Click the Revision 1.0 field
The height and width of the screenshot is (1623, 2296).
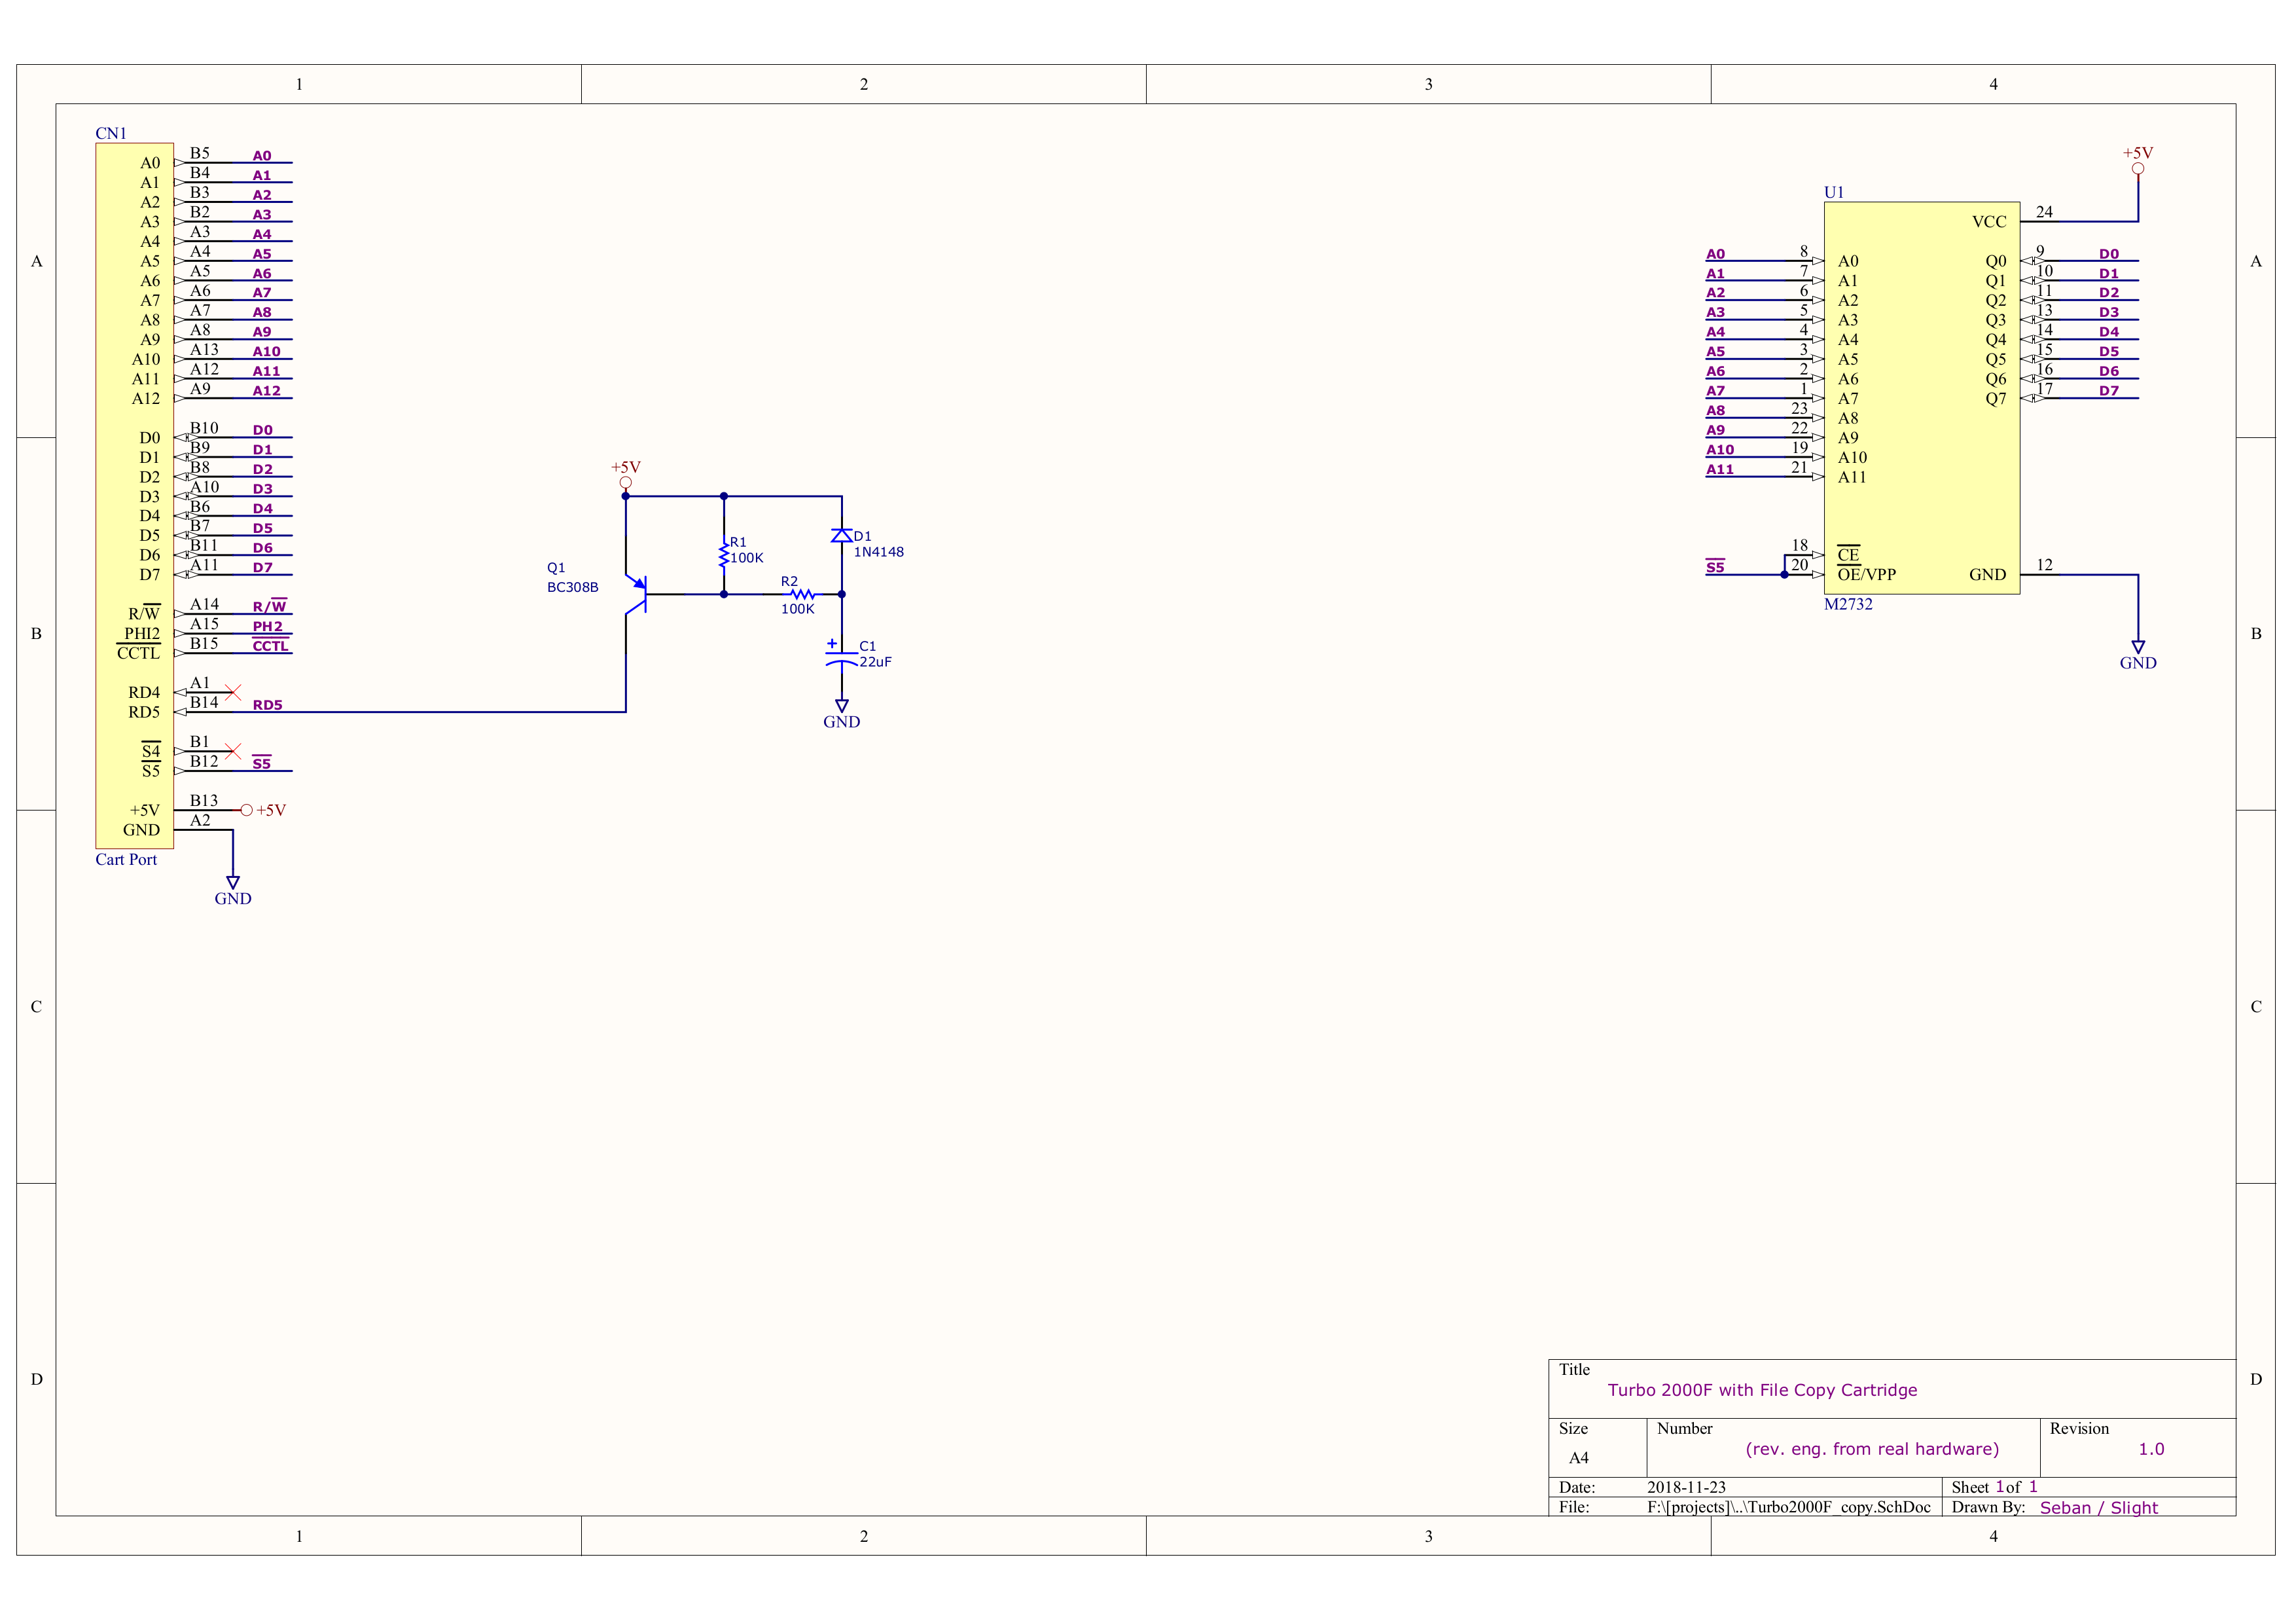coord(2150,1449)
